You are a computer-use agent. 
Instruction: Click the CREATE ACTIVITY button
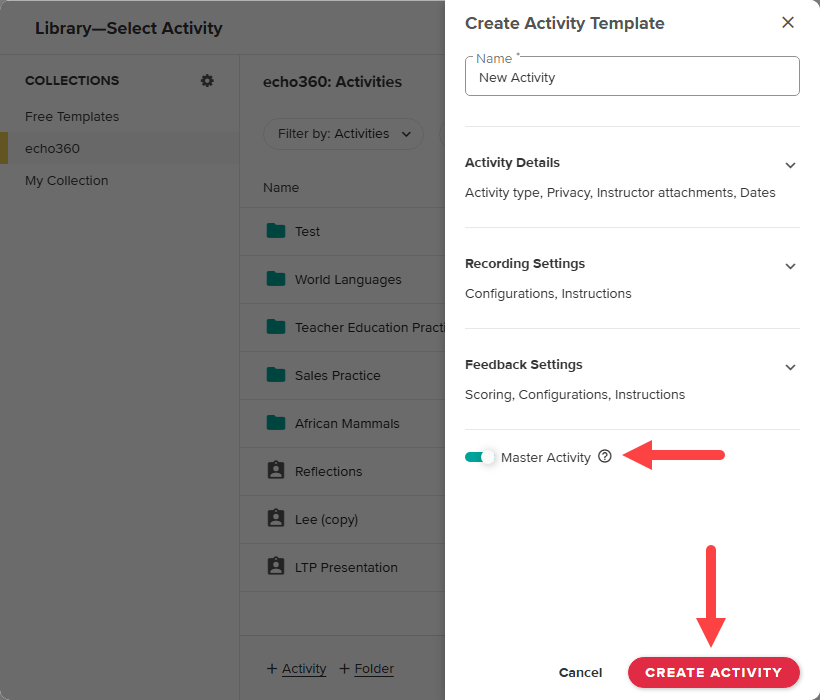click(713, 672)
